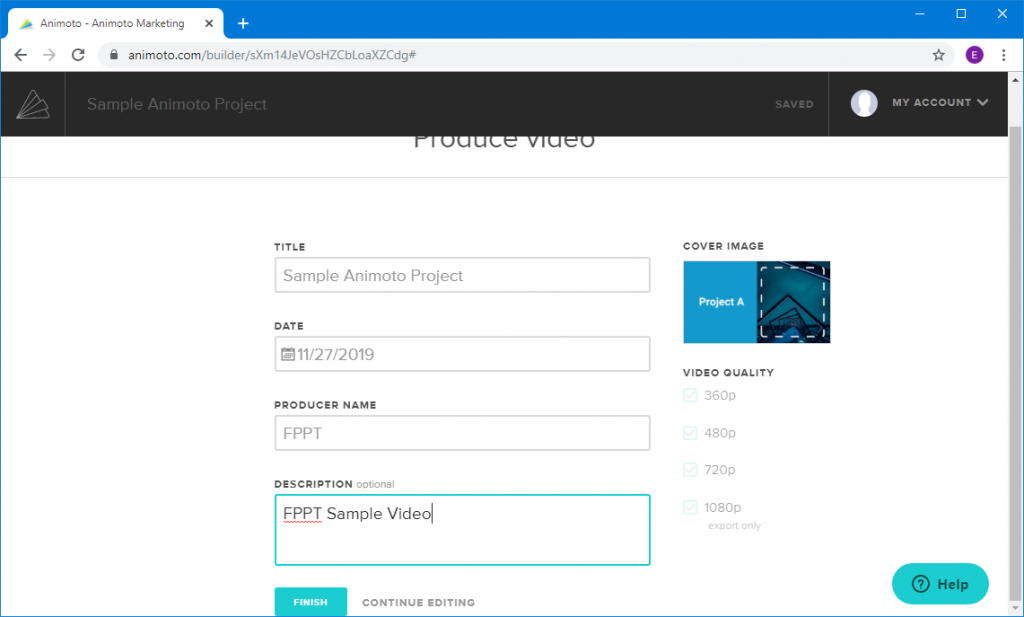Click the browser profile icon labeled E
This screenshot has height=617, width=1024.
point(974,55)
